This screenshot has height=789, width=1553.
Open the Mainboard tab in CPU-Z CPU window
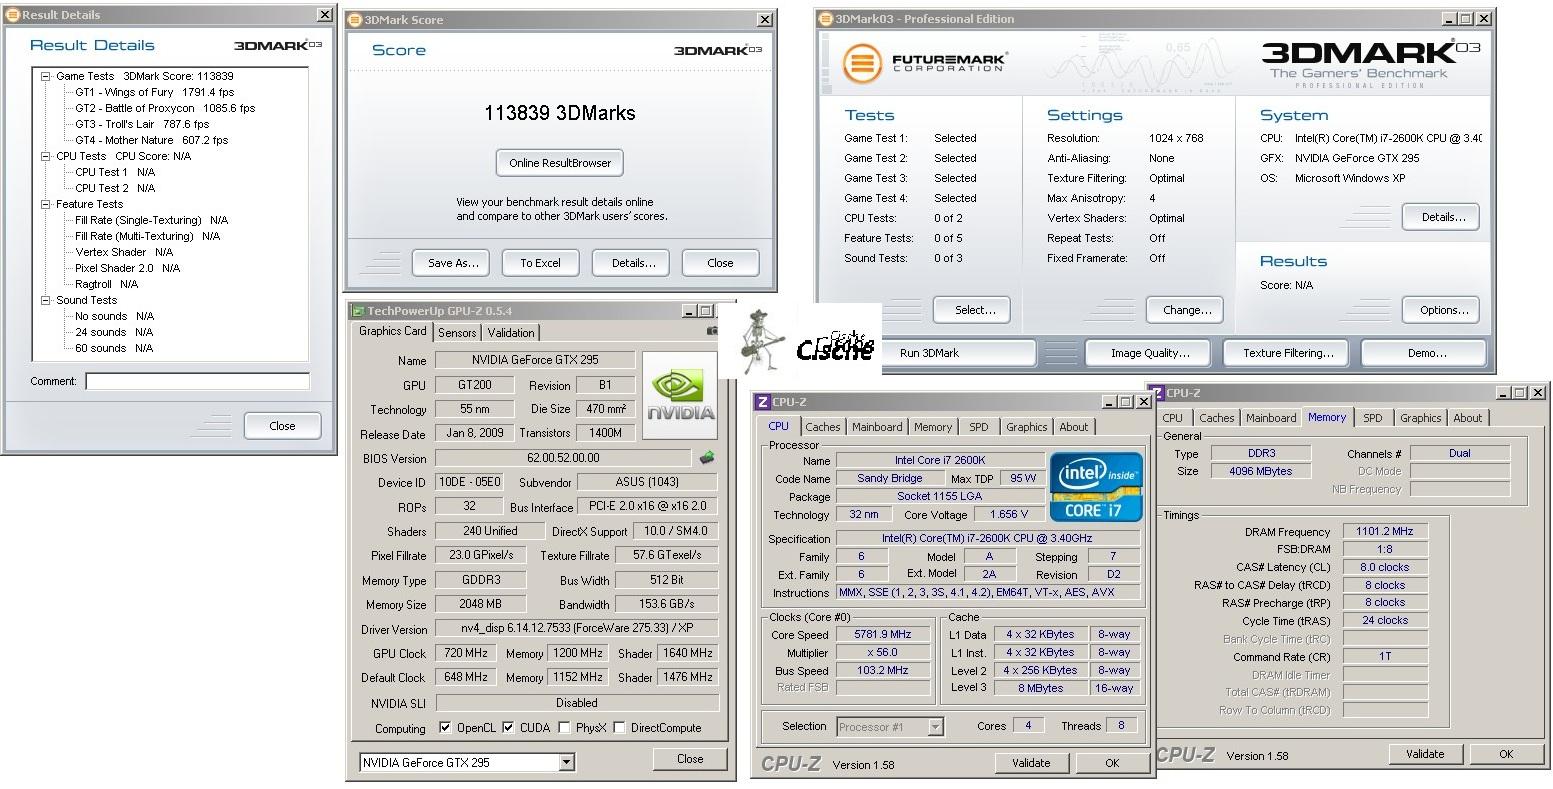(877, 427)
